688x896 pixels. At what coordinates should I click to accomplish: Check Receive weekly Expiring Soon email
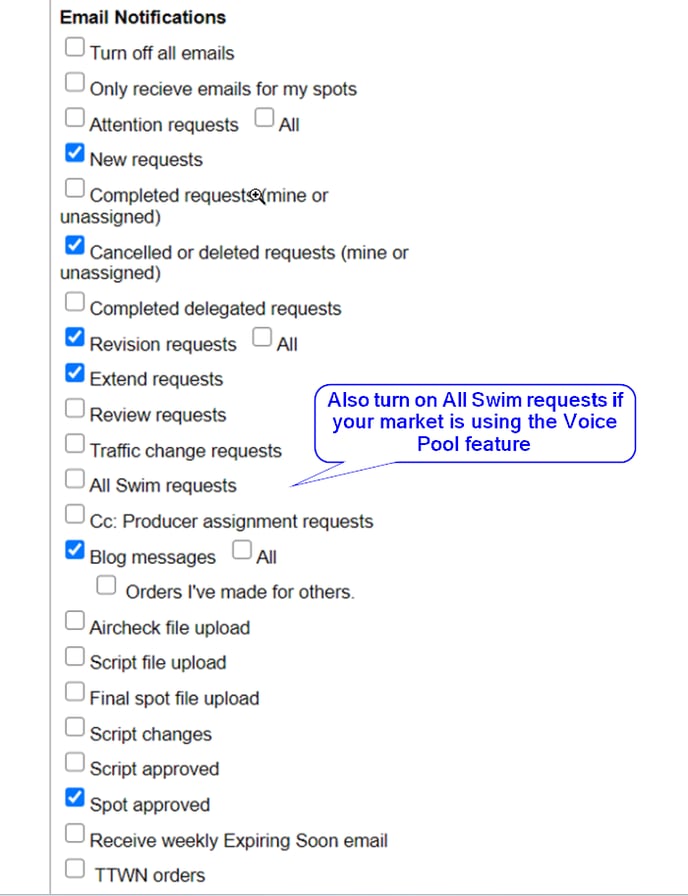[75, 833]
